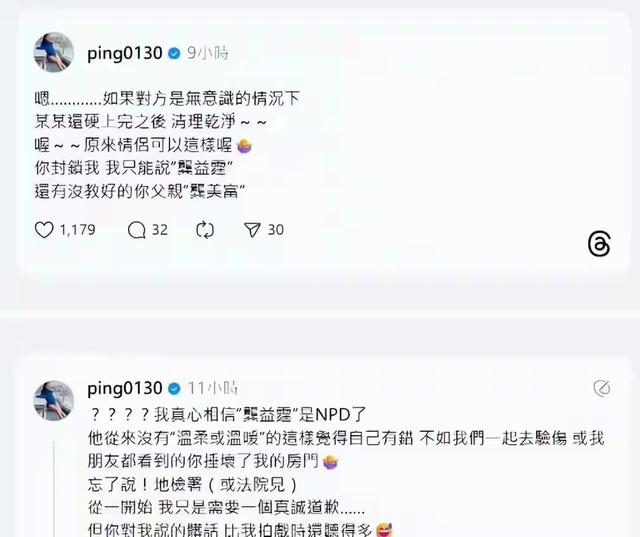The width and height of the screenshot is (640, 537).
Task: Open ping0130 profile from the second post
Action: point(124,388)
